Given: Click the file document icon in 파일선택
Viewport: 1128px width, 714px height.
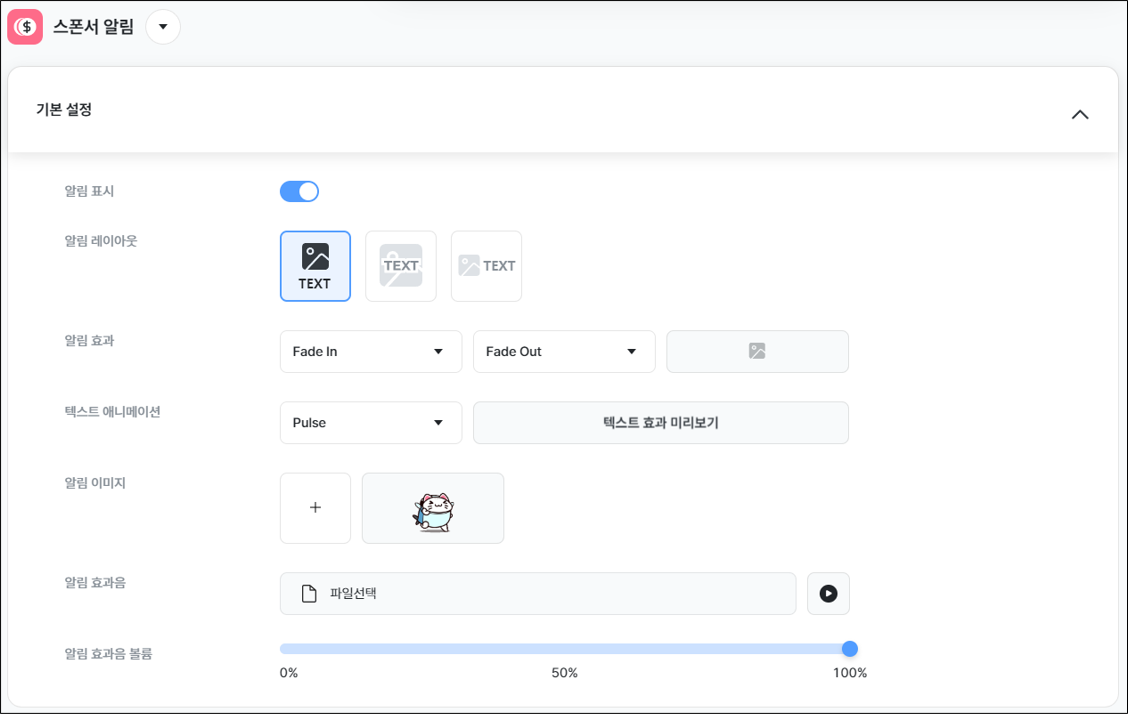Looking at the screenshot, I should (x=309, y=593).
